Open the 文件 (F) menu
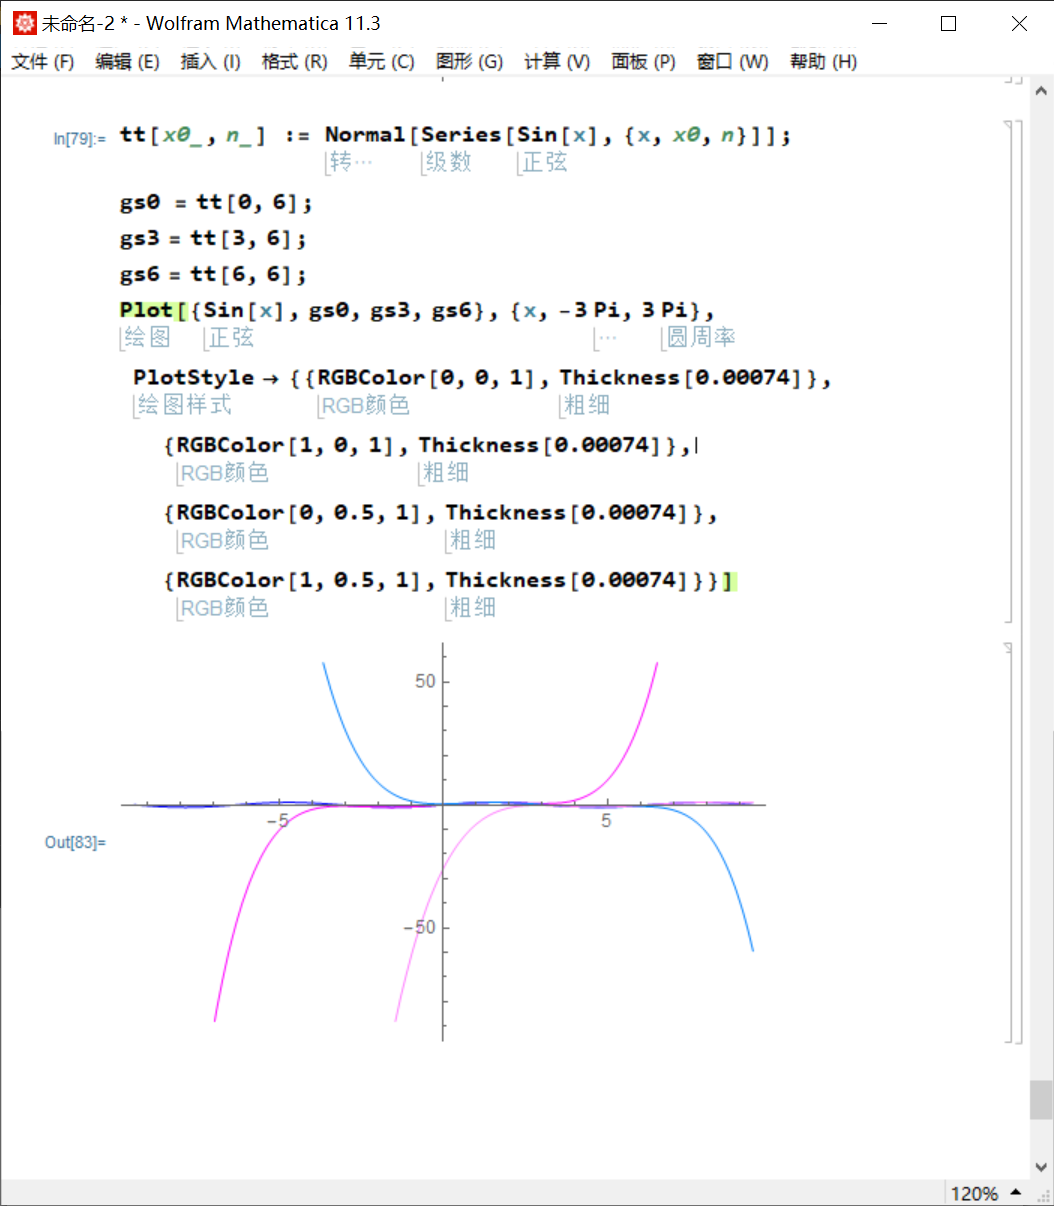 point(43,62)
